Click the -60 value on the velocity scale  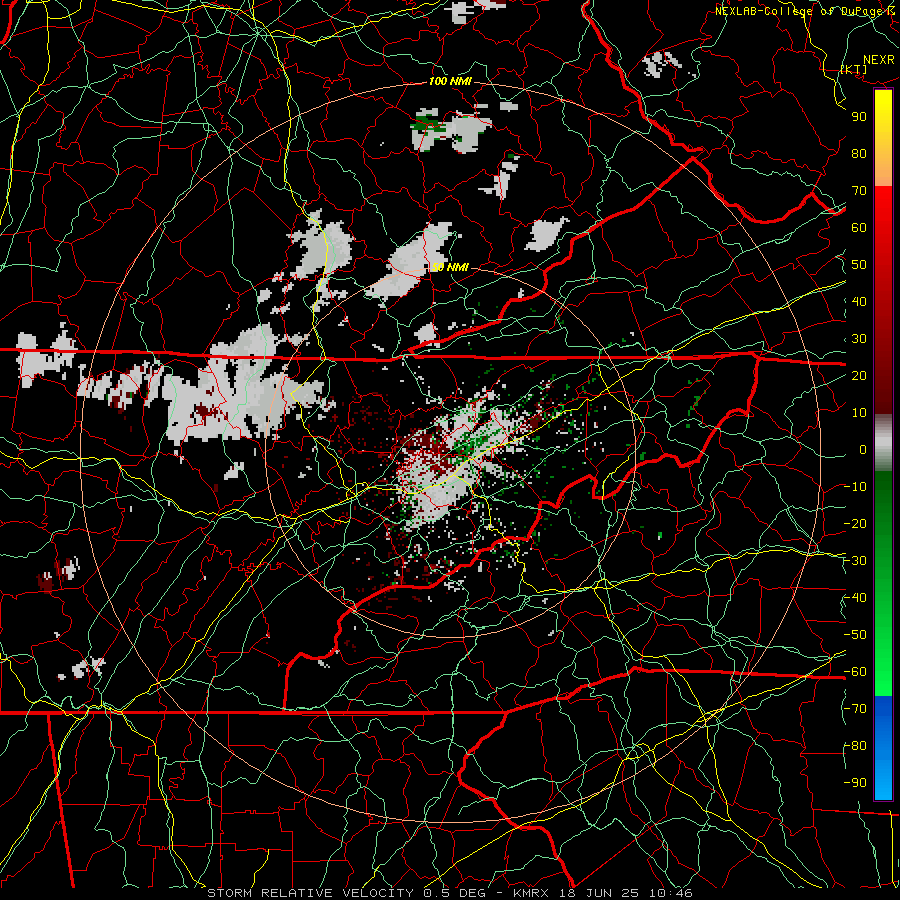tap(855, 672)
